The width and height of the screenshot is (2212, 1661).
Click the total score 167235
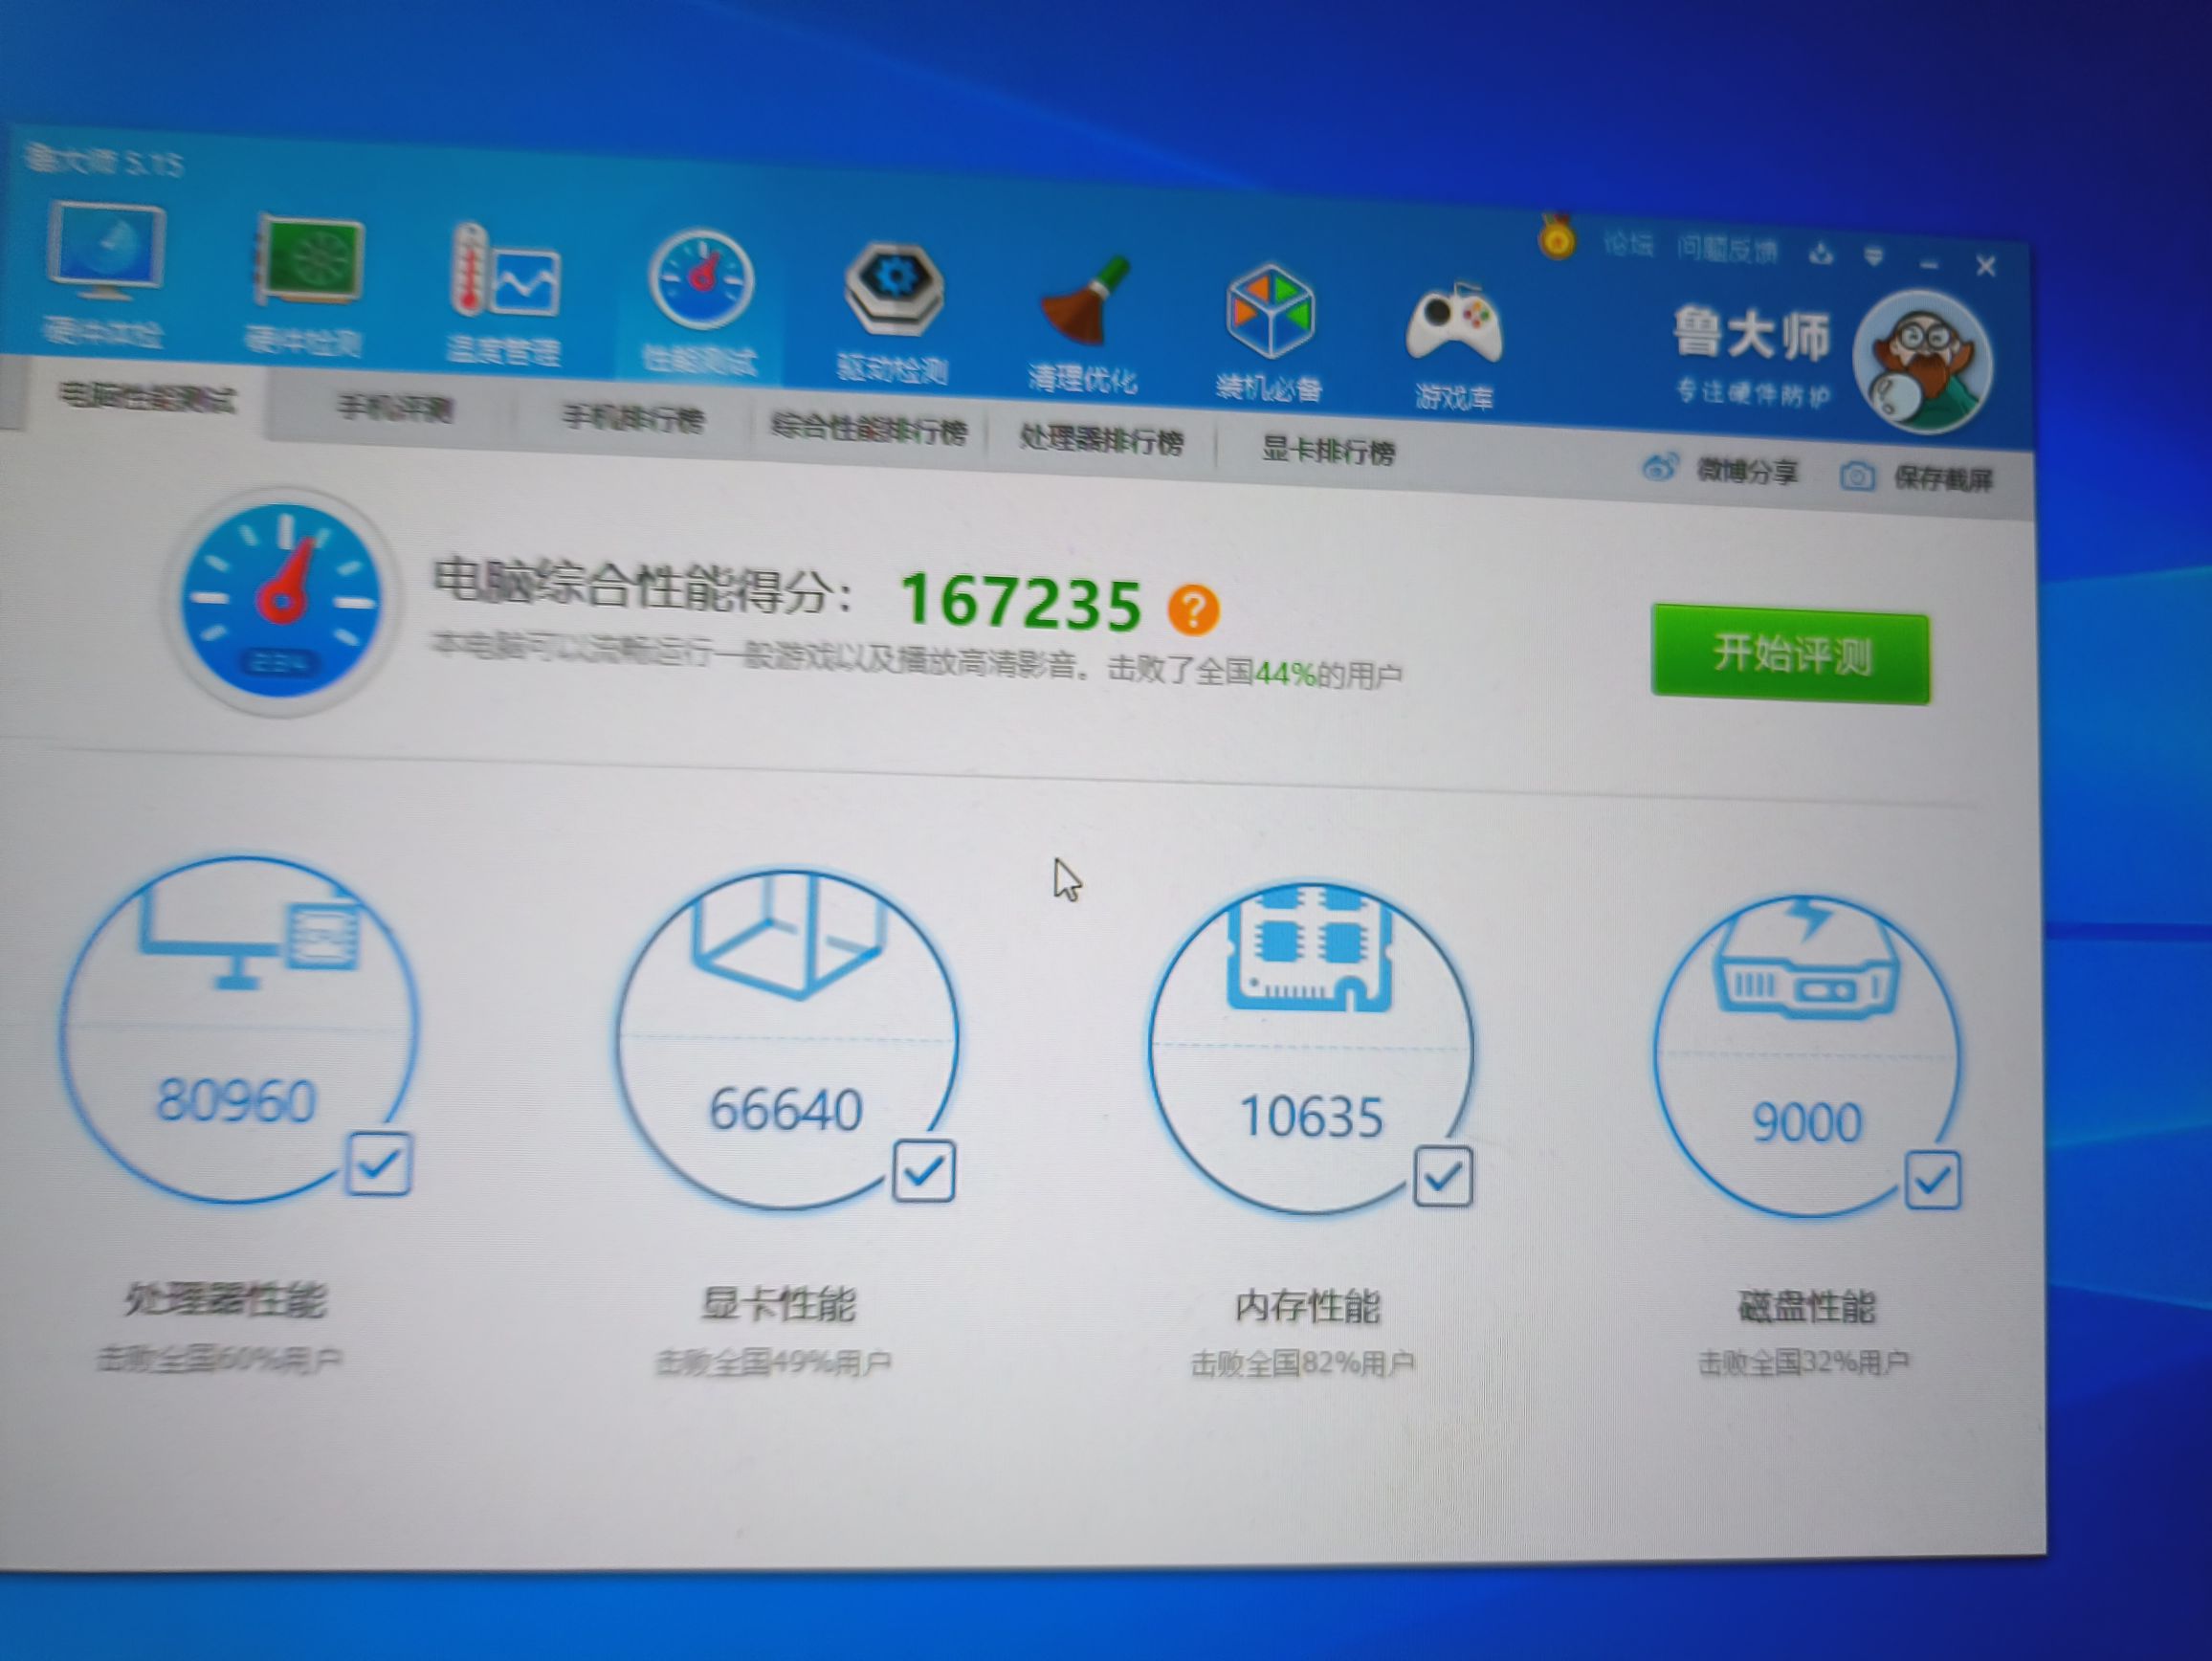(1021, 602)
